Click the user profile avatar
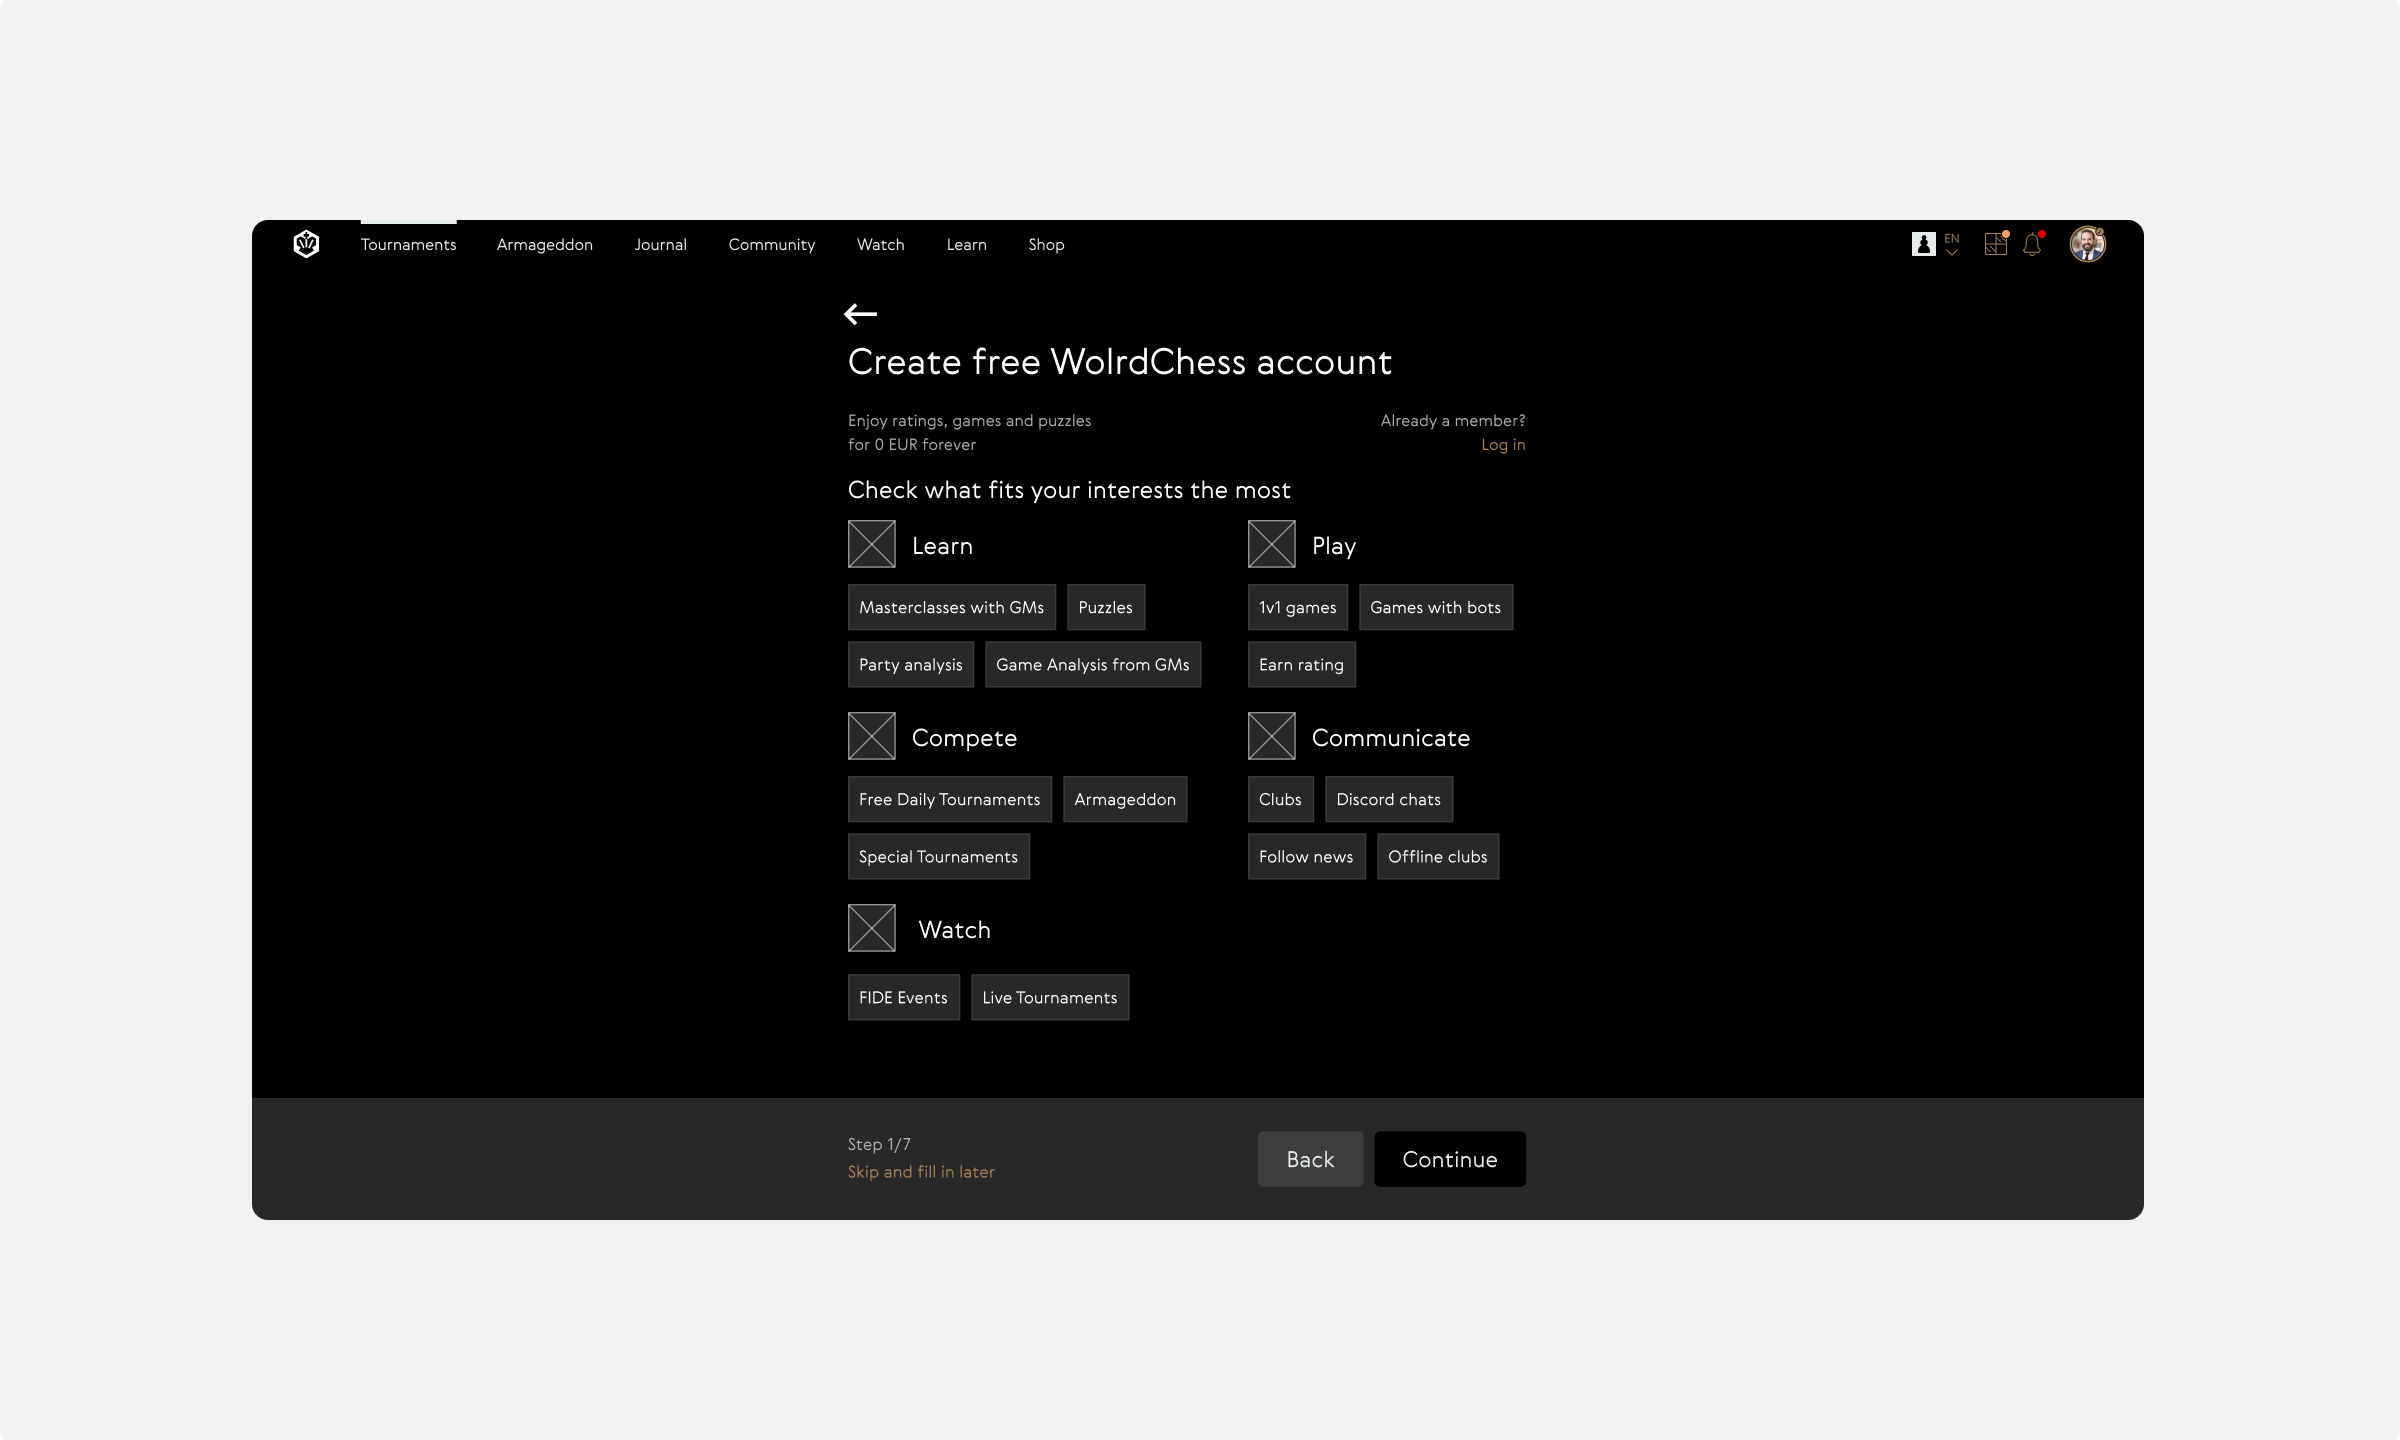 pyautogui.click(x=2087, y=244)
